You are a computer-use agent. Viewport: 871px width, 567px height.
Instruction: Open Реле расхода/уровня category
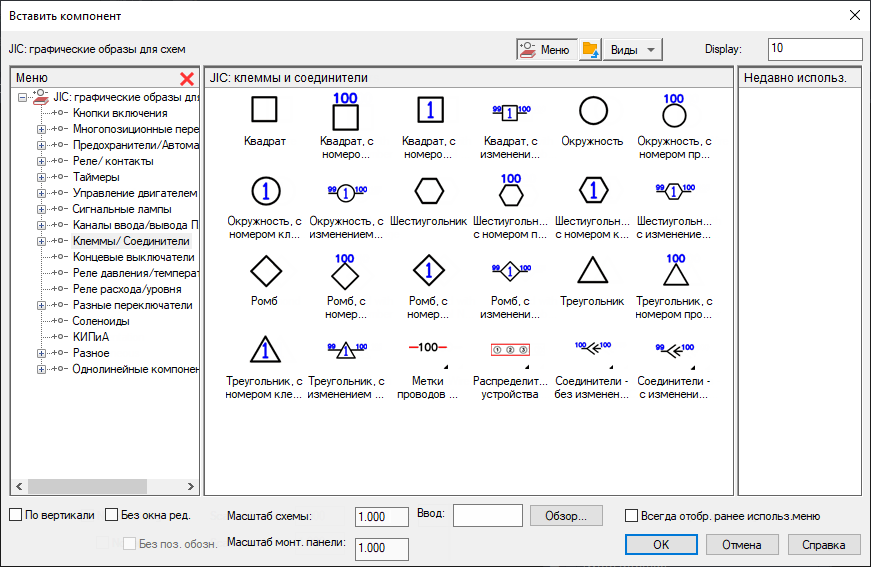click(127, 289)
